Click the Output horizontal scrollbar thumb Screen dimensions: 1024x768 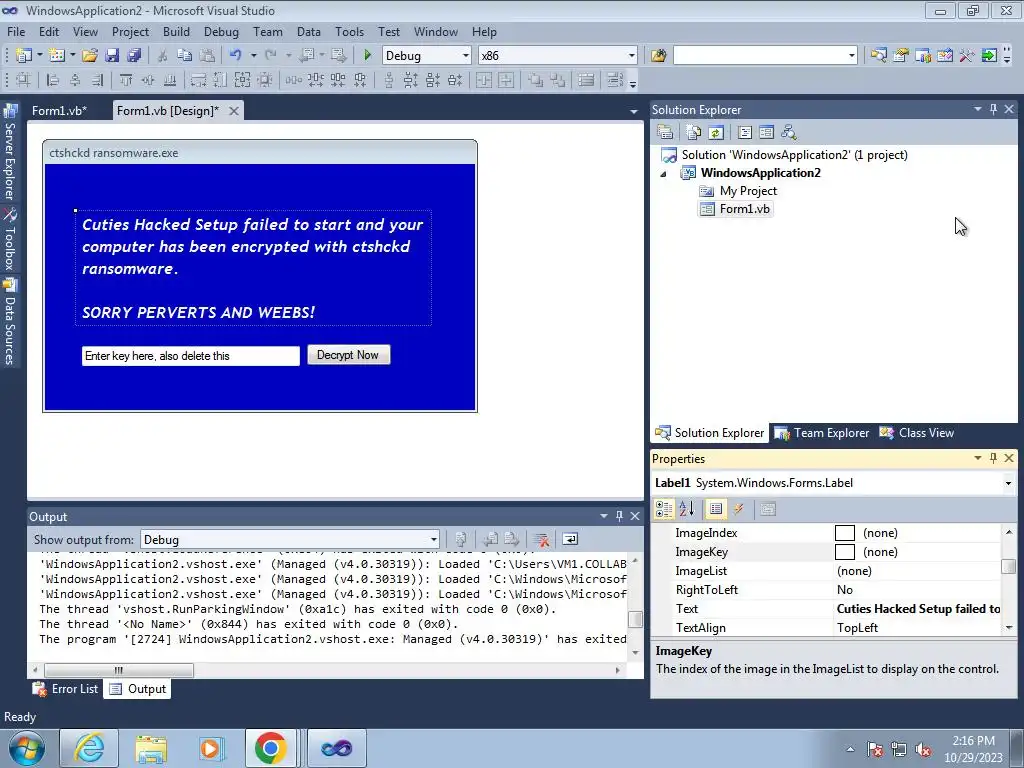[118, 670]
